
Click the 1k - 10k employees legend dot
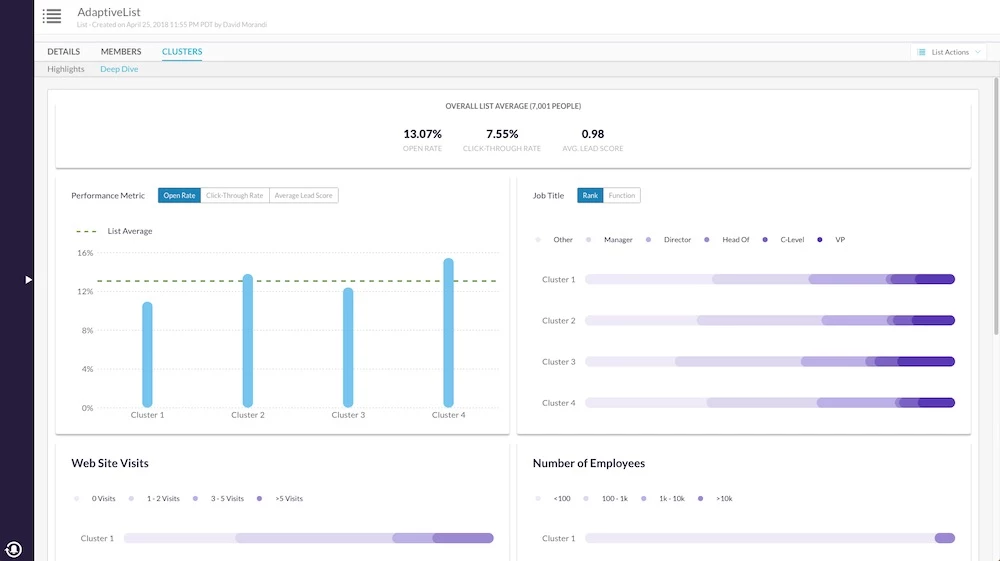tap(643, 499)
